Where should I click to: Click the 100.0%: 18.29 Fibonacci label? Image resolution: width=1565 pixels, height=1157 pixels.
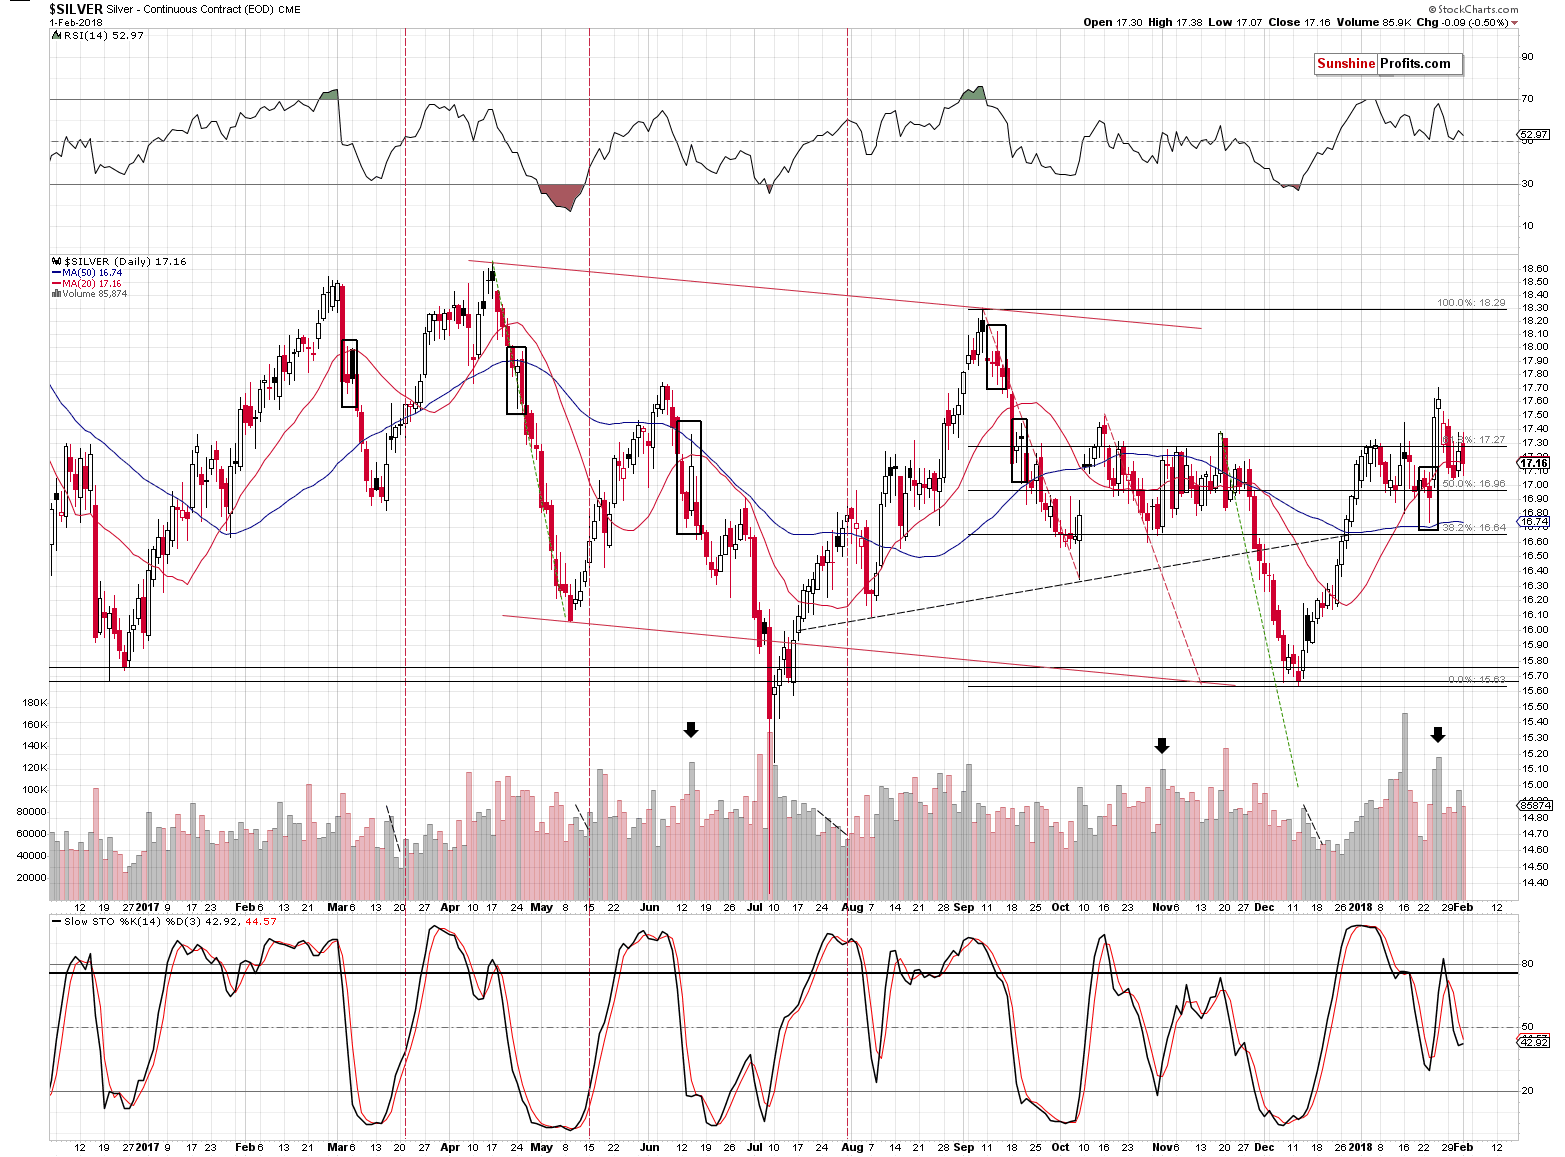(1471, 302)
